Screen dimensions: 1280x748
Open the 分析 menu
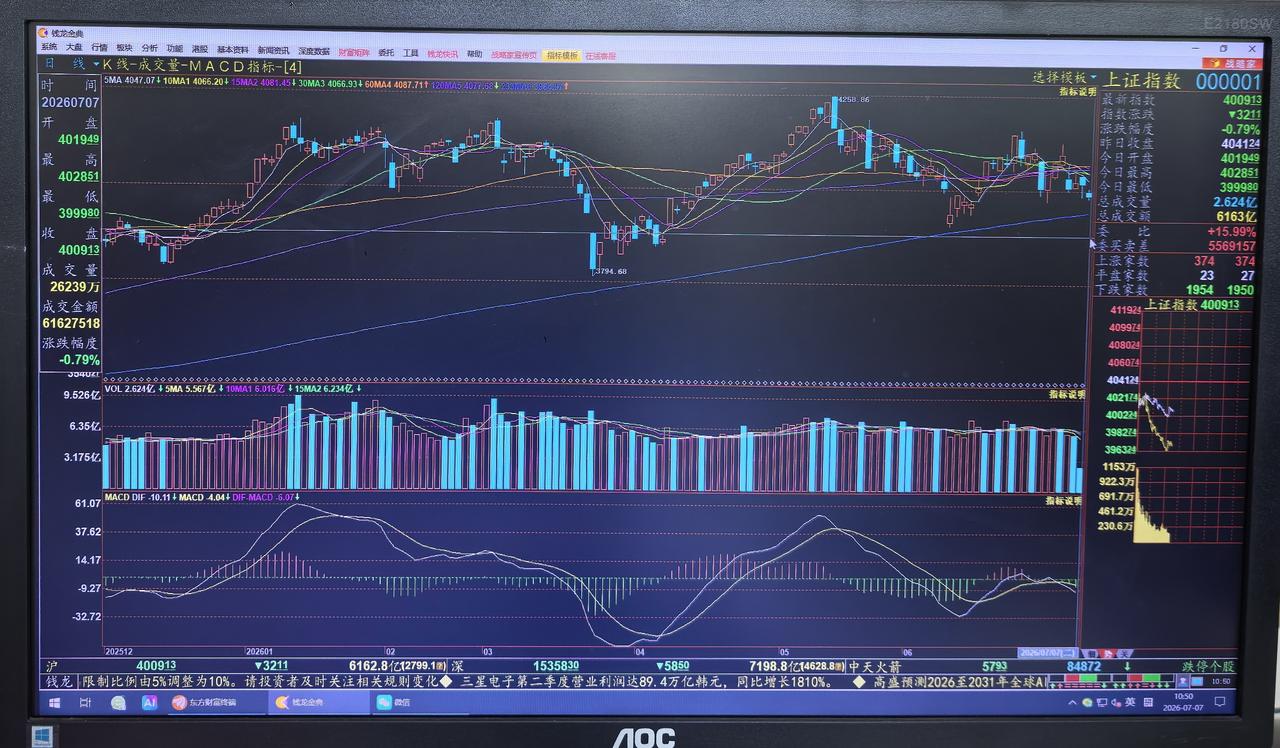[149, 48]
